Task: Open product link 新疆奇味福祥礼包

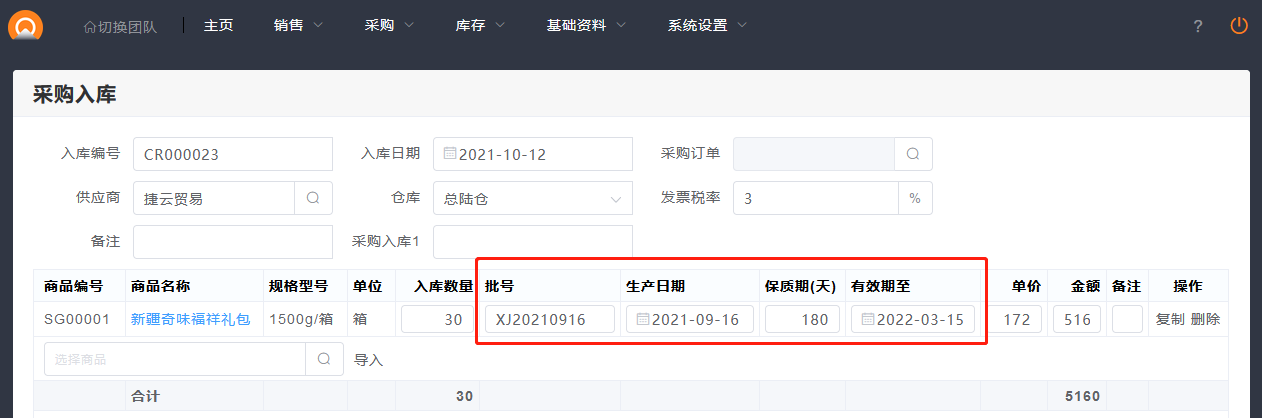Action: tap(190, 320)
